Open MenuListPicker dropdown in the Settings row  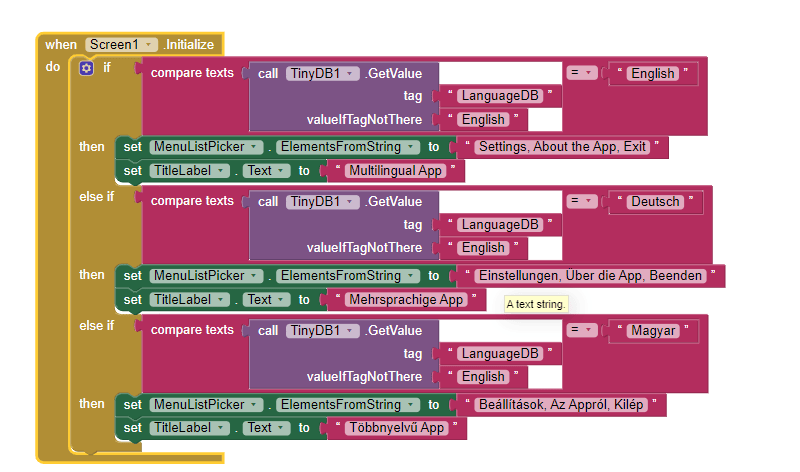click(206, 147)
